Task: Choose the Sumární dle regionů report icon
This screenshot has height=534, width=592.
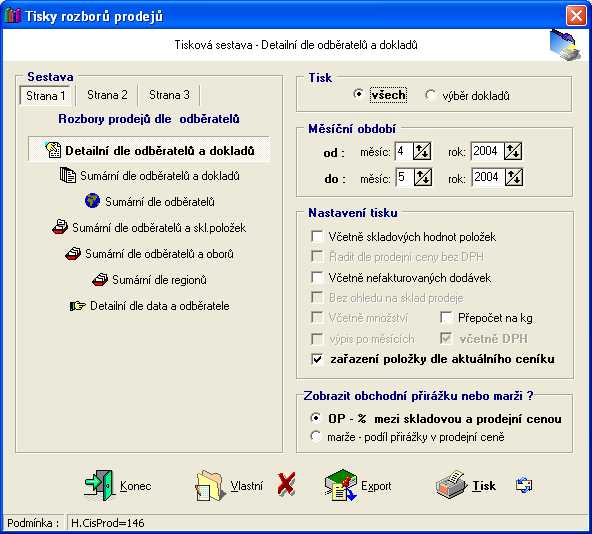Action: coord(100,280)
